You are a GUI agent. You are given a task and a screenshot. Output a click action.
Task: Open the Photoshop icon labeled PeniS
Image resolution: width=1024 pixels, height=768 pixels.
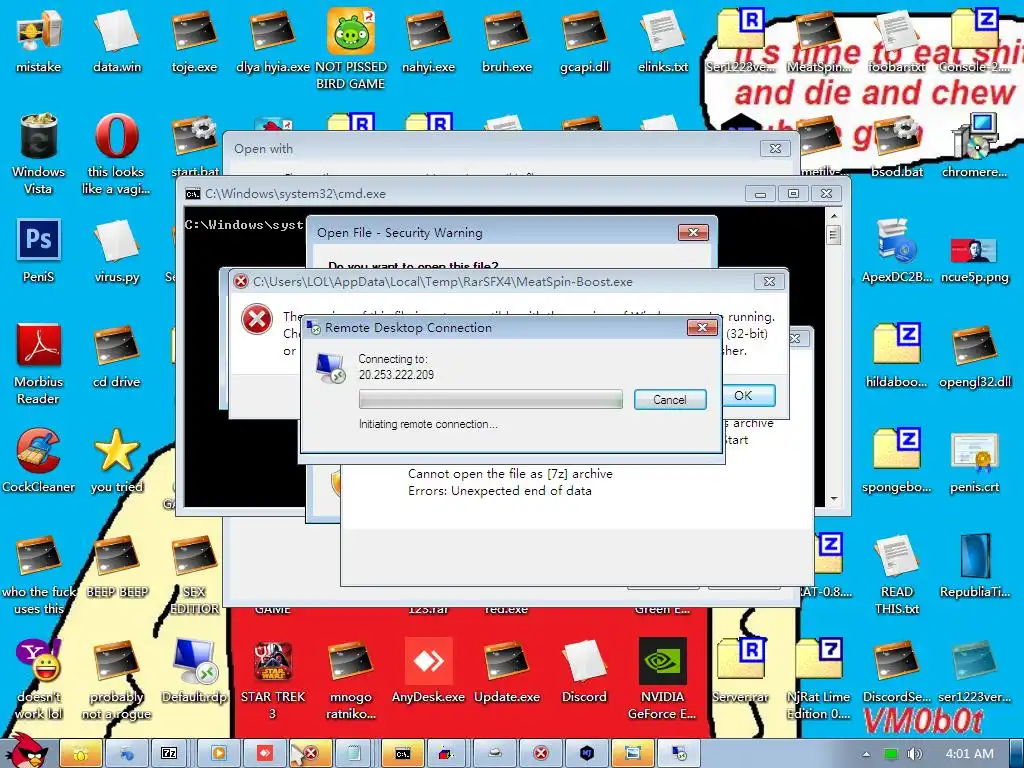(38, 251)
